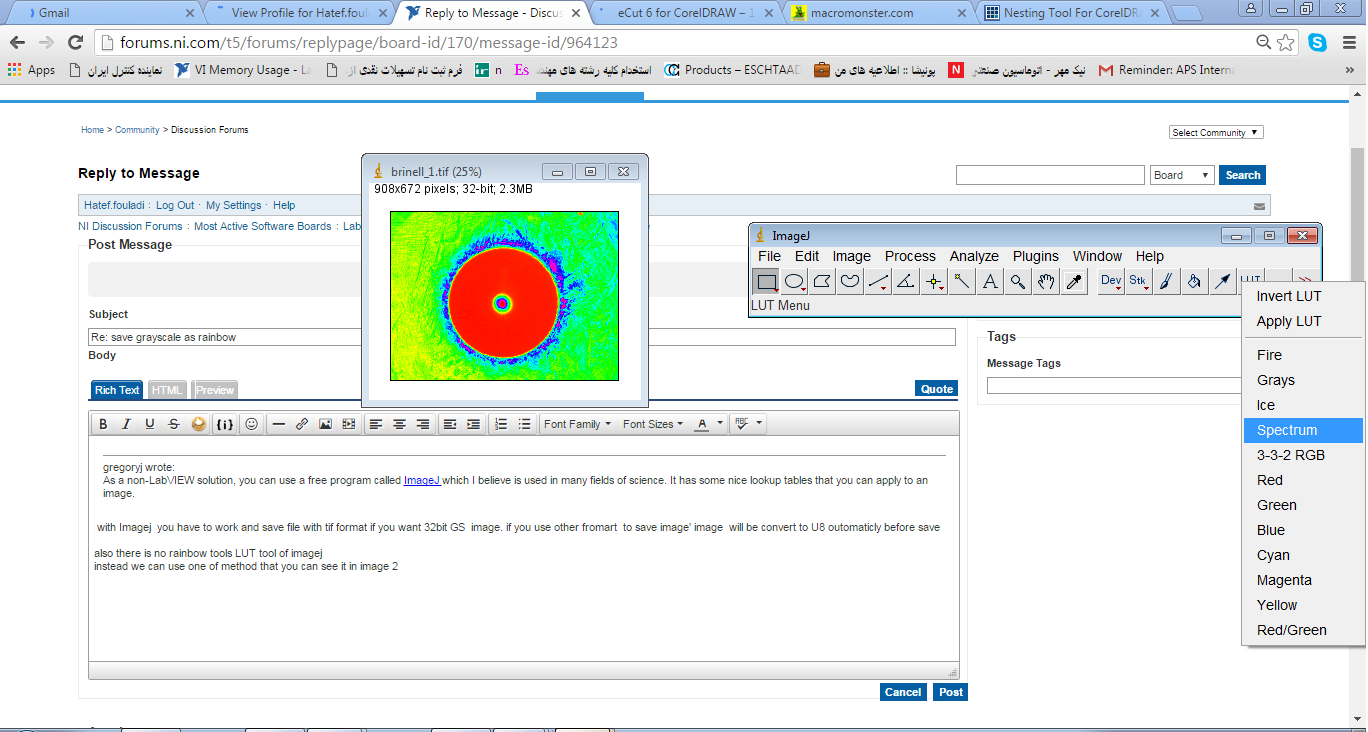This screenshot has width=1368, height=732.
Task: Open the ImageJ hyperlink in reply body
Action: pyautogui.click(x=422, y=480)
